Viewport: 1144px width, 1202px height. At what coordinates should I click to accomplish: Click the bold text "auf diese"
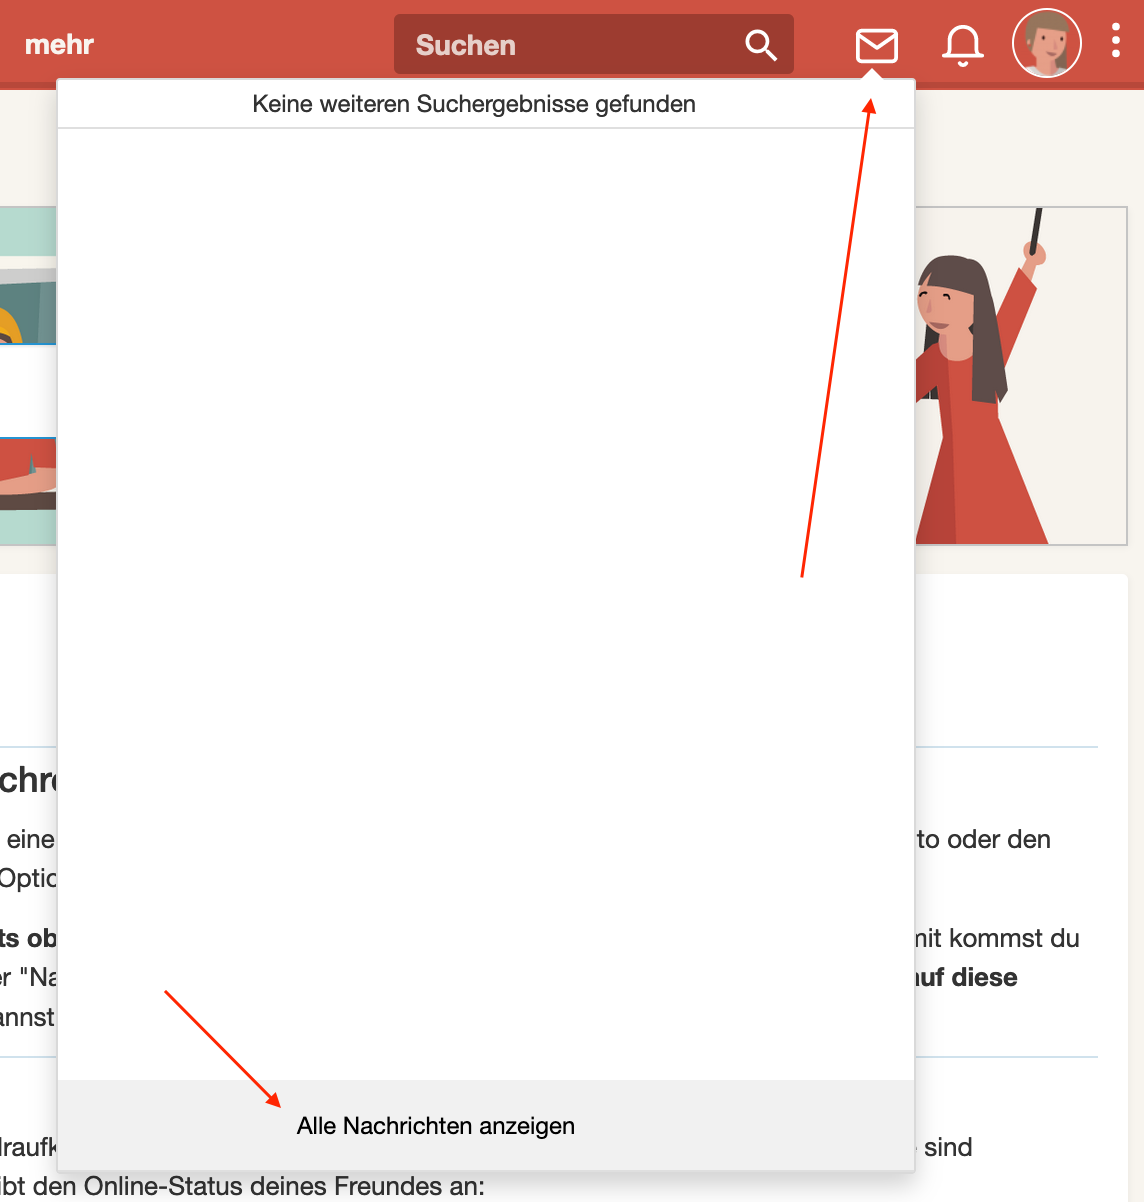pyautogui.click(x=967, y=977)
